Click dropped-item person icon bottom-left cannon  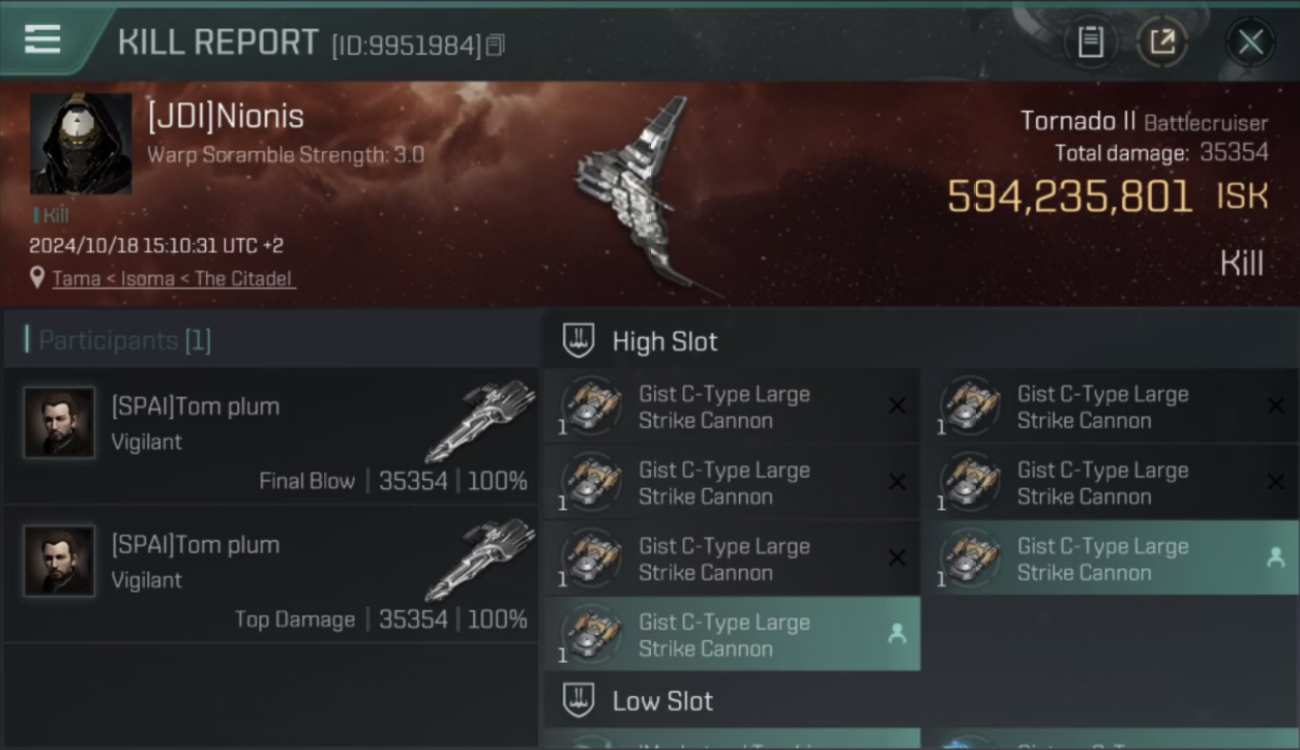897,634
